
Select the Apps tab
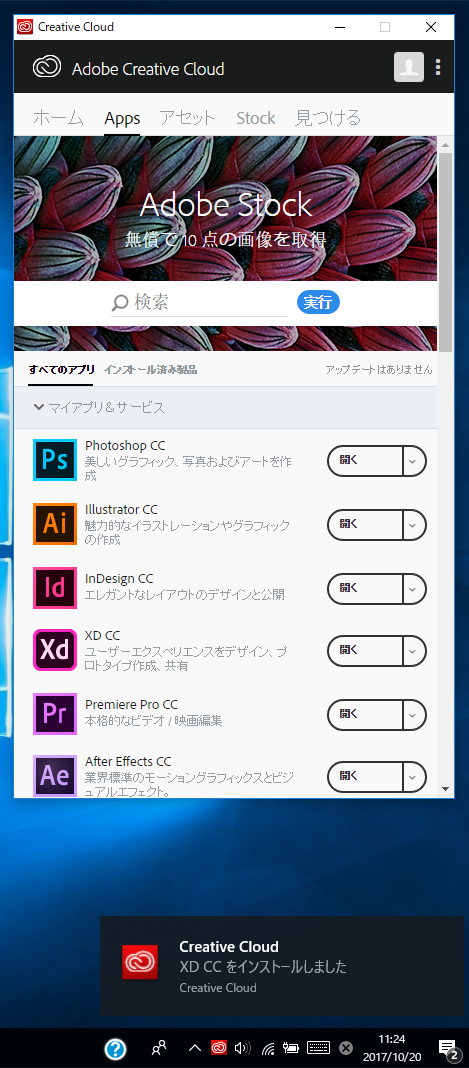[x=123, y=119]
